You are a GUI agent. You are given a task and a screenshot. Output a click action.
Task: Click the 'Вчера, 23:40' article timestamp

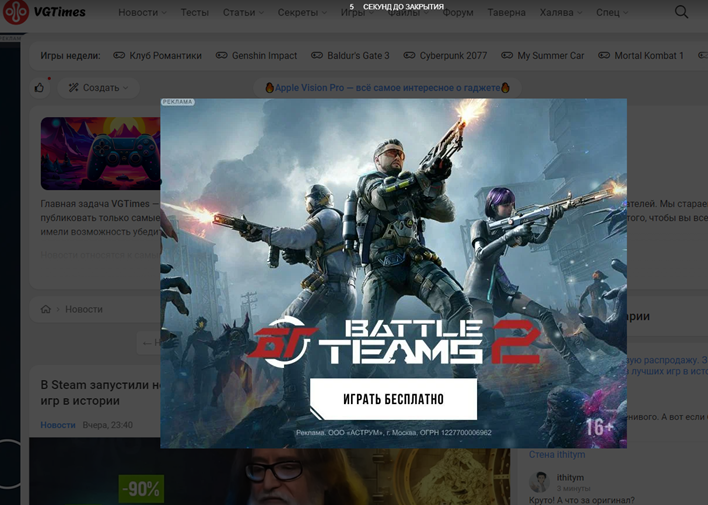click(107, 425)
